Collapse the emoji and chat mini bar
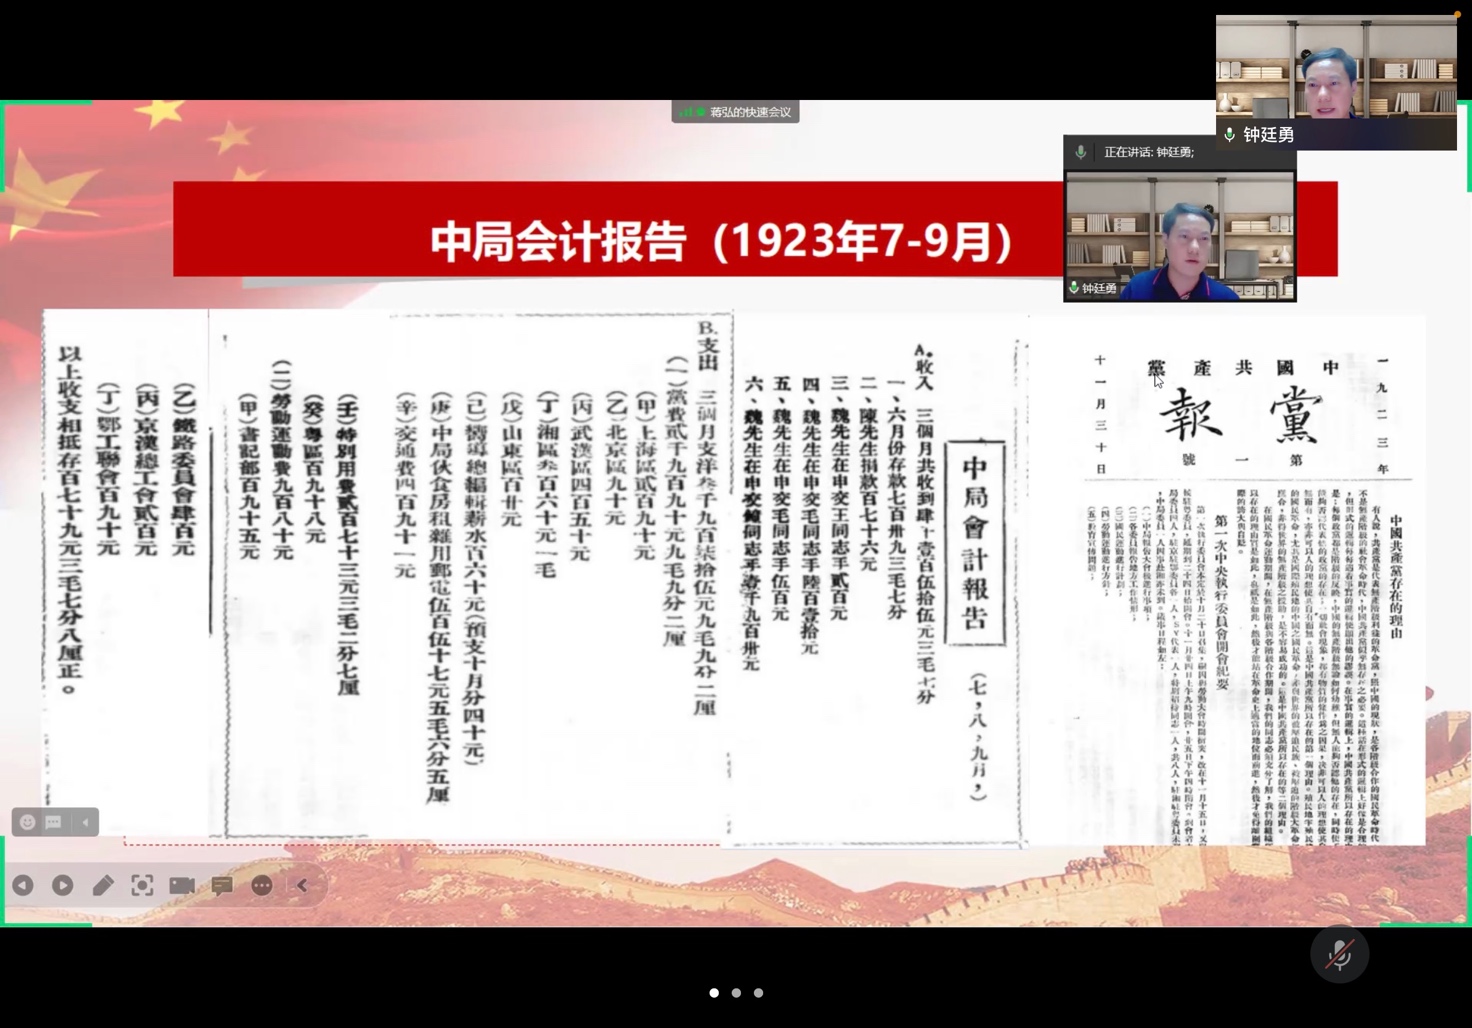1472x1028 pixels. pyautogui.click(x=85, y=822)
